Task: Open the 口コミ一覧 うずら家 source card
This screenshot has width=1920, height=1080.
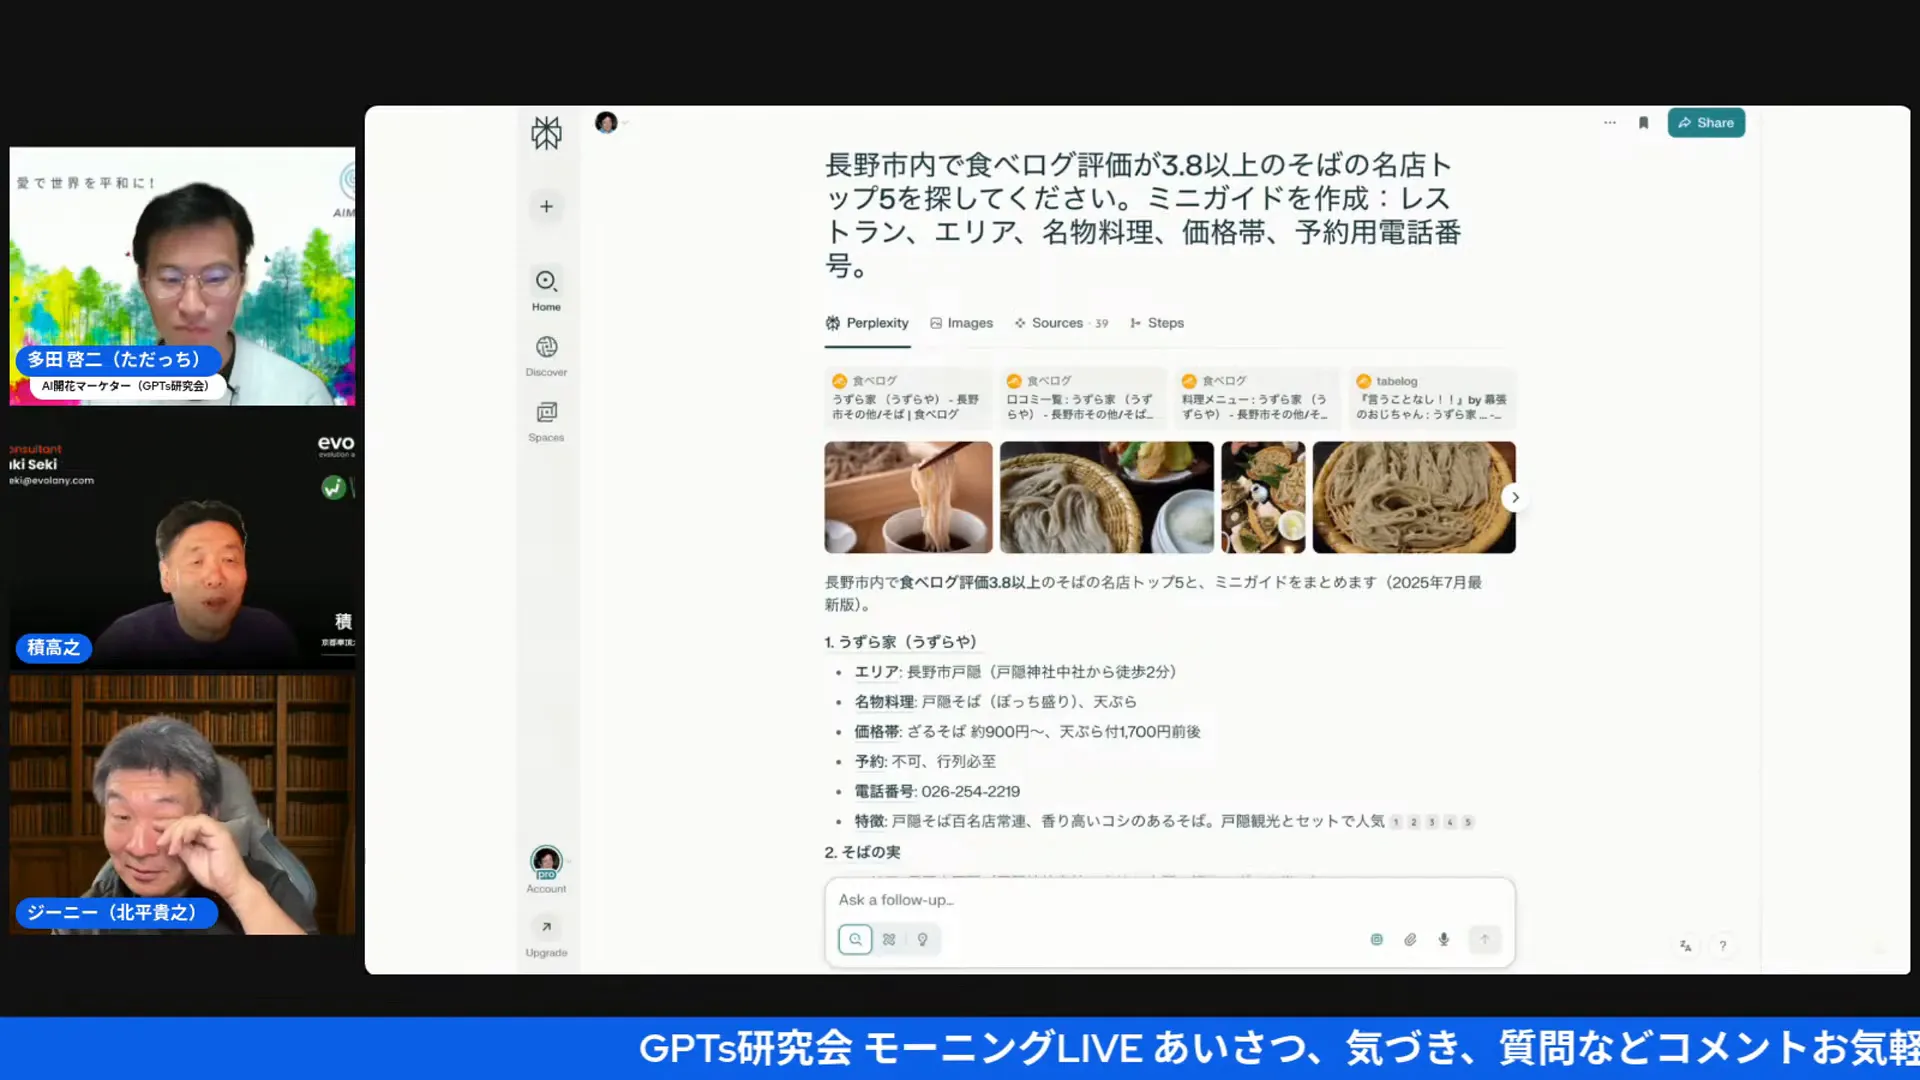Action: click(x=1082, y=398)
